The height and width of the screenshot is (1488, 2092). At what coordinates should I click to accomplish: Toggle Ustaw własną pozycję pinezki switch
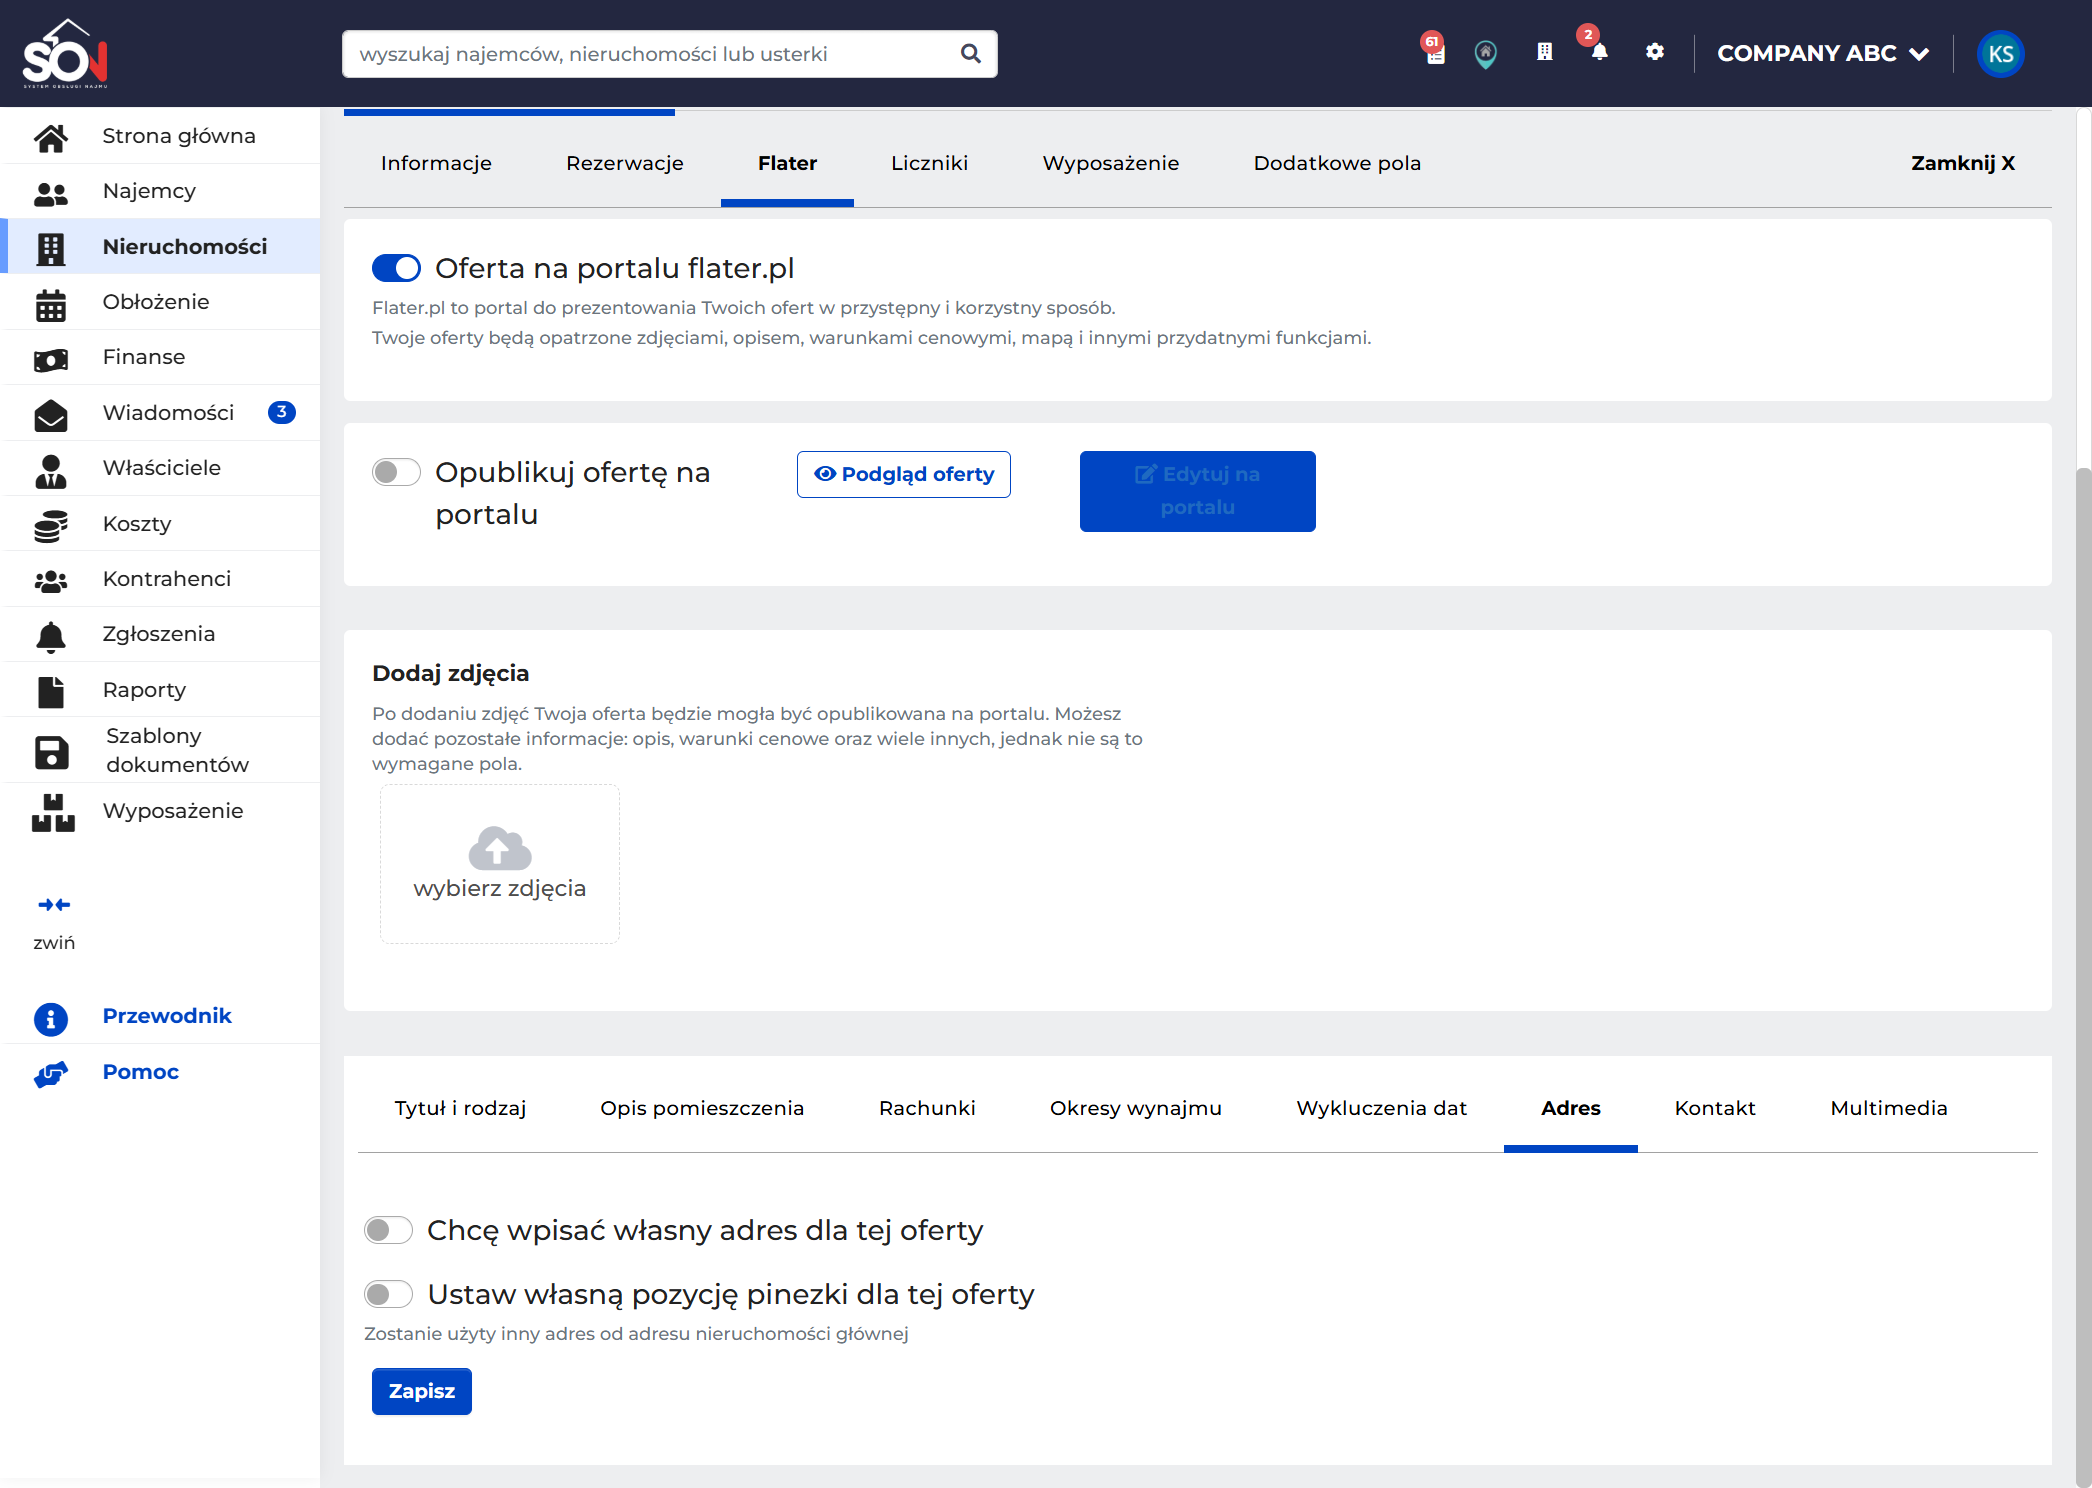tap(388, 1294)
